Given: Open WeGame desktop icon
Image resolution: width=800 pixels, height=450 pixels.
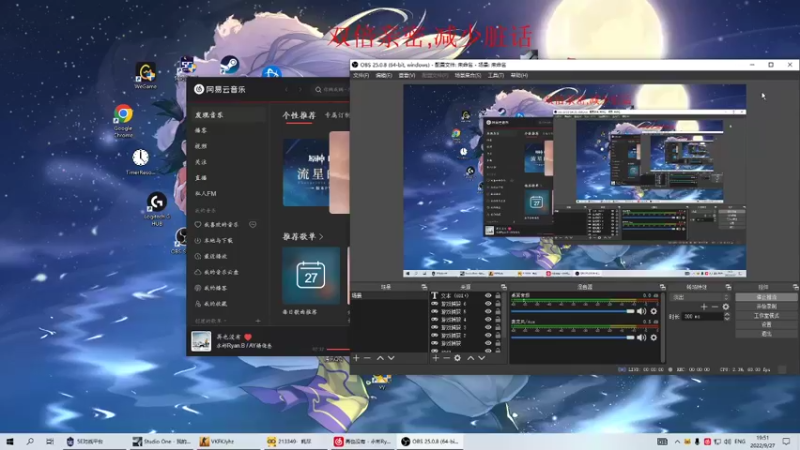Looking at the screenshot, I should tap(145, 76).
